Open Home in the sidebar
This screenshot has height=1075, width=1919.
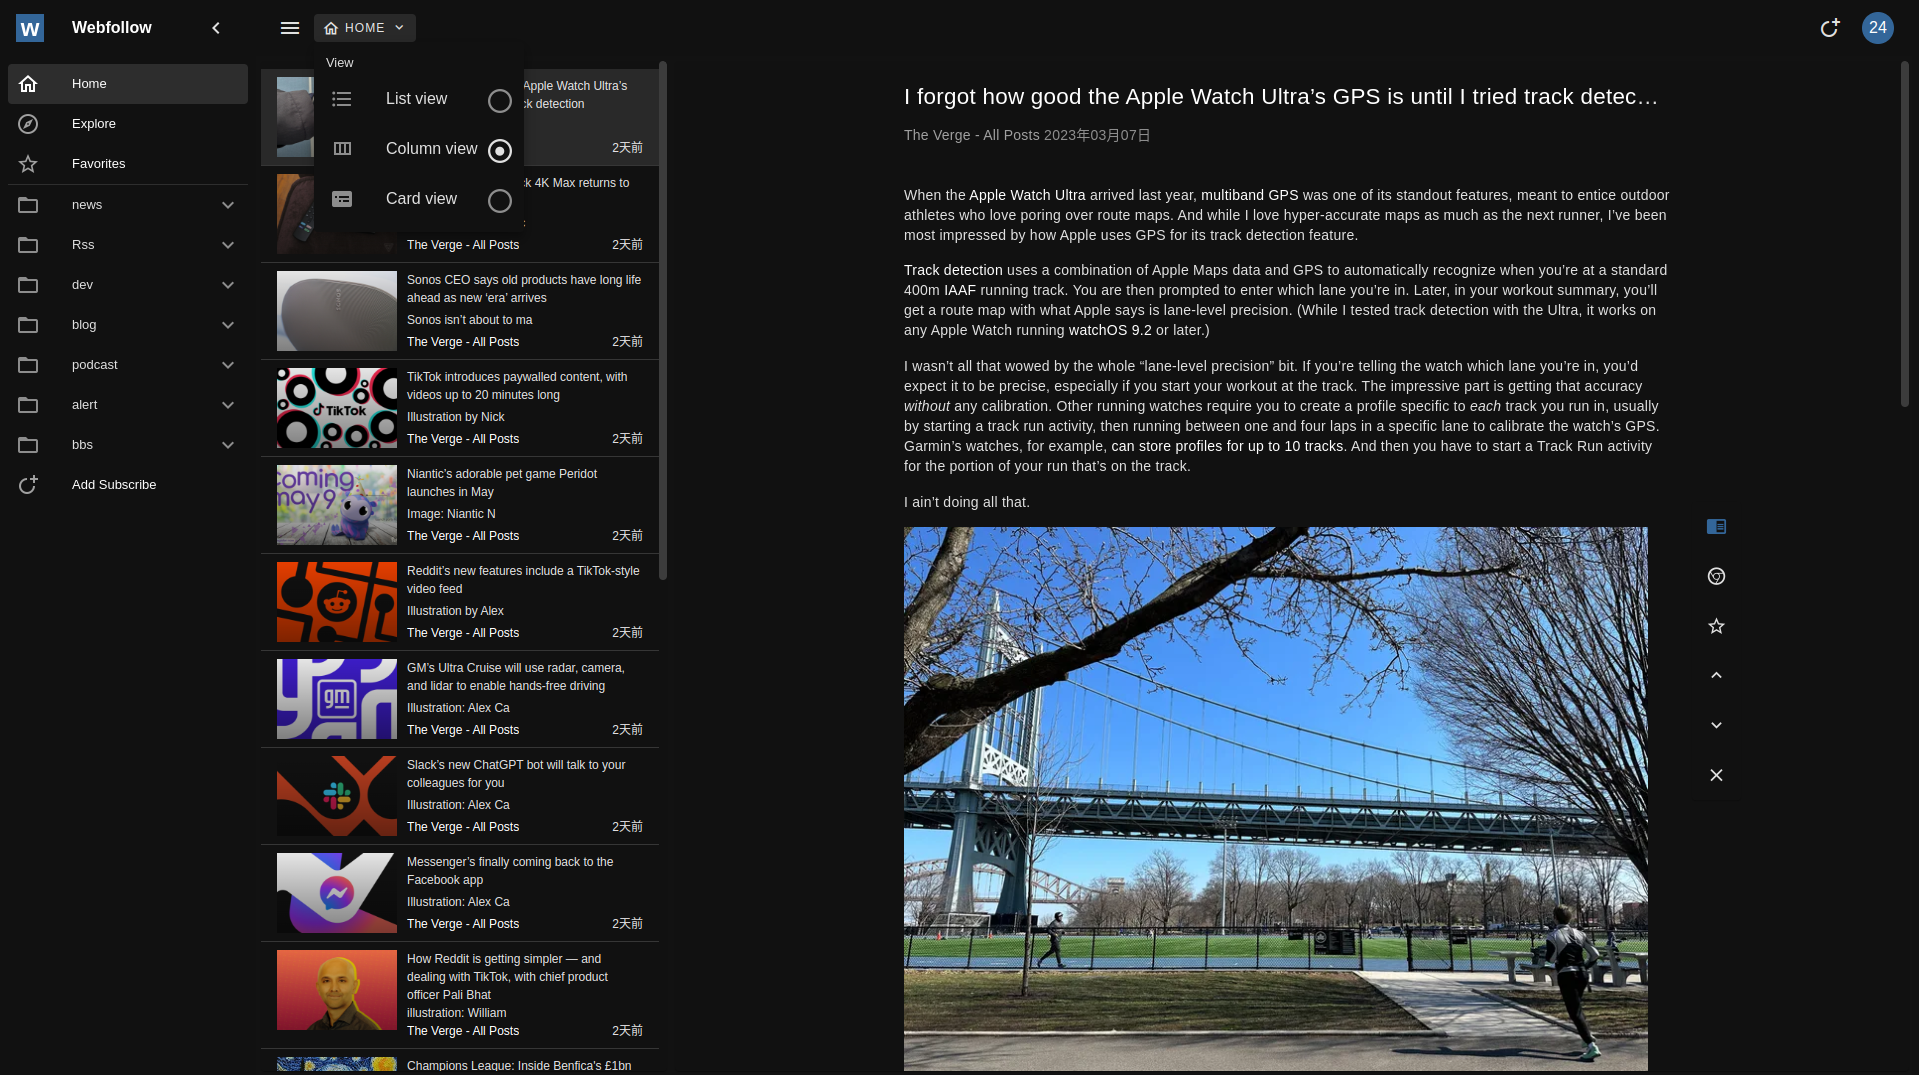click(128, 84)
